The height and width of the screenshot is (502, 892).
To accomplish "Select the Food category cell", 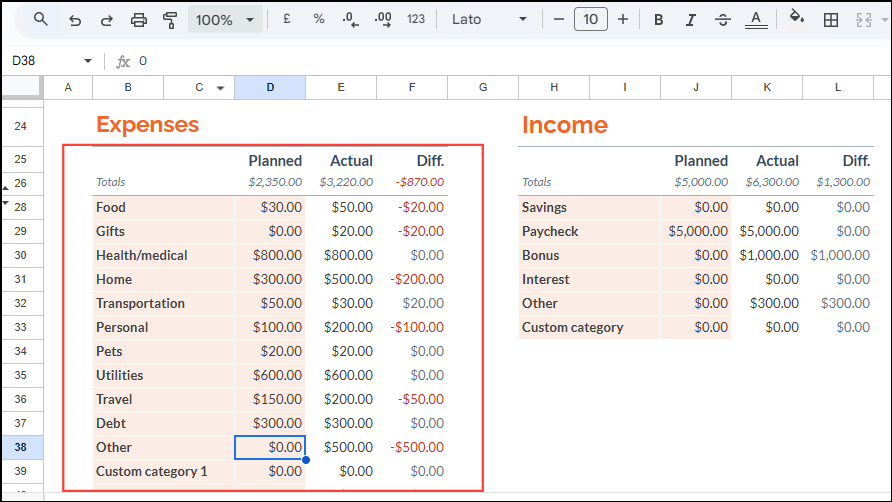I will coord(163,207).
